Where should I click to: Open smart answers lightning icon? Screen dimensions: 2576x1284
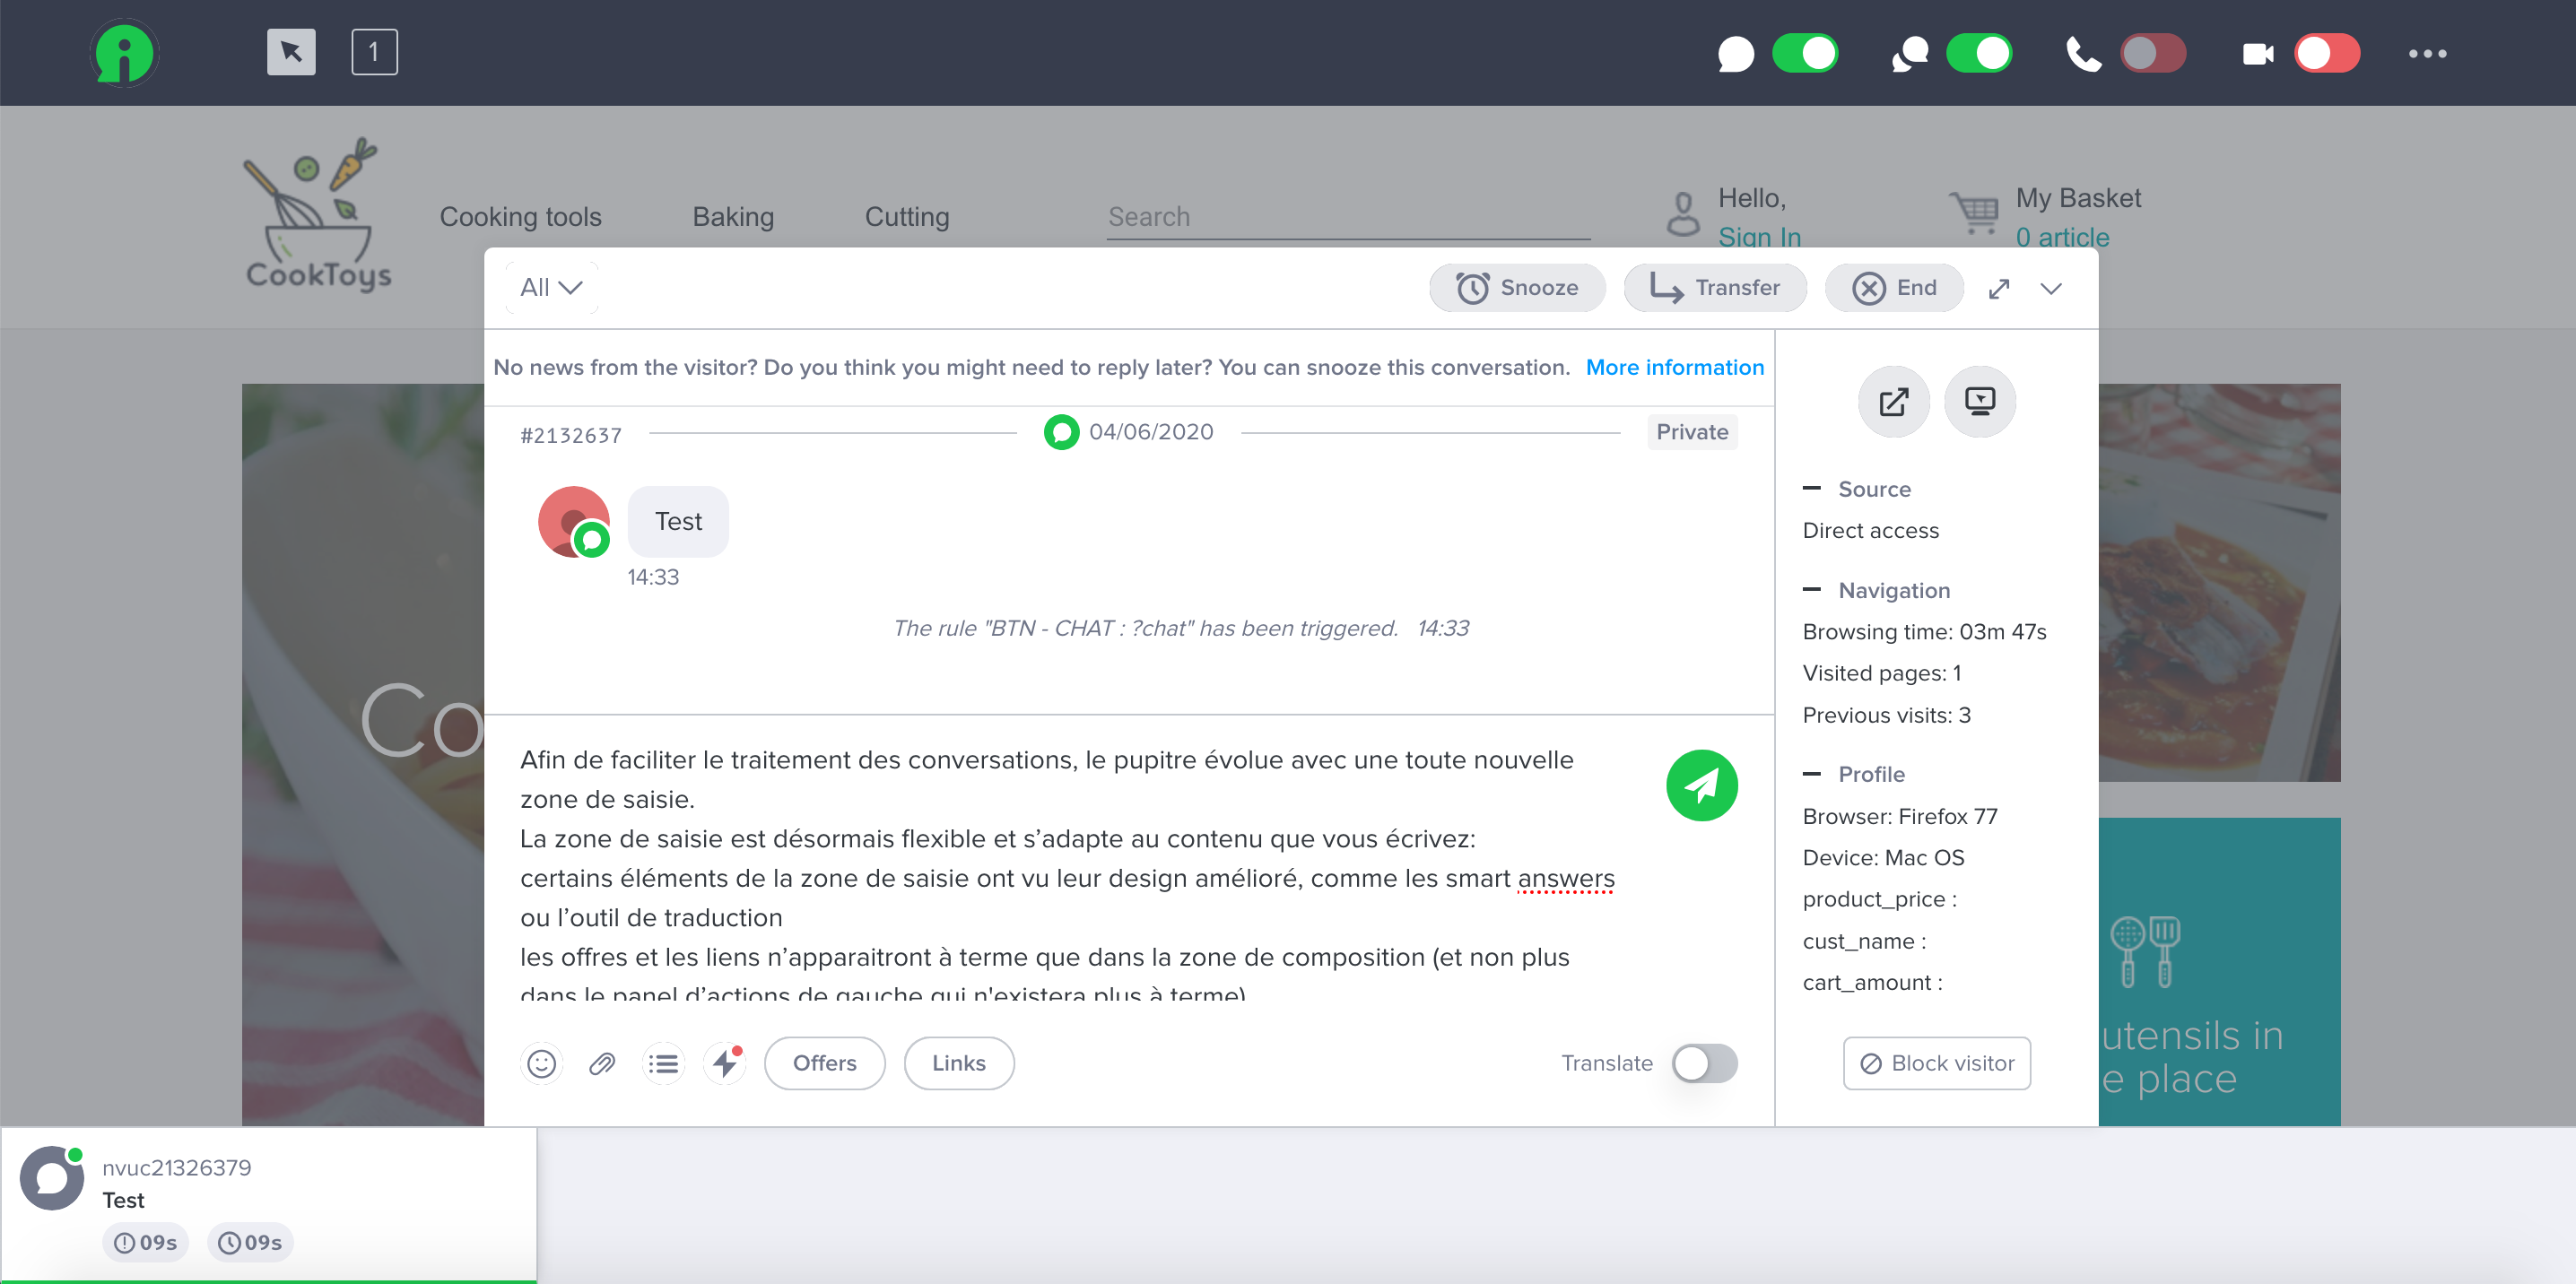[x=725, y=1063]
